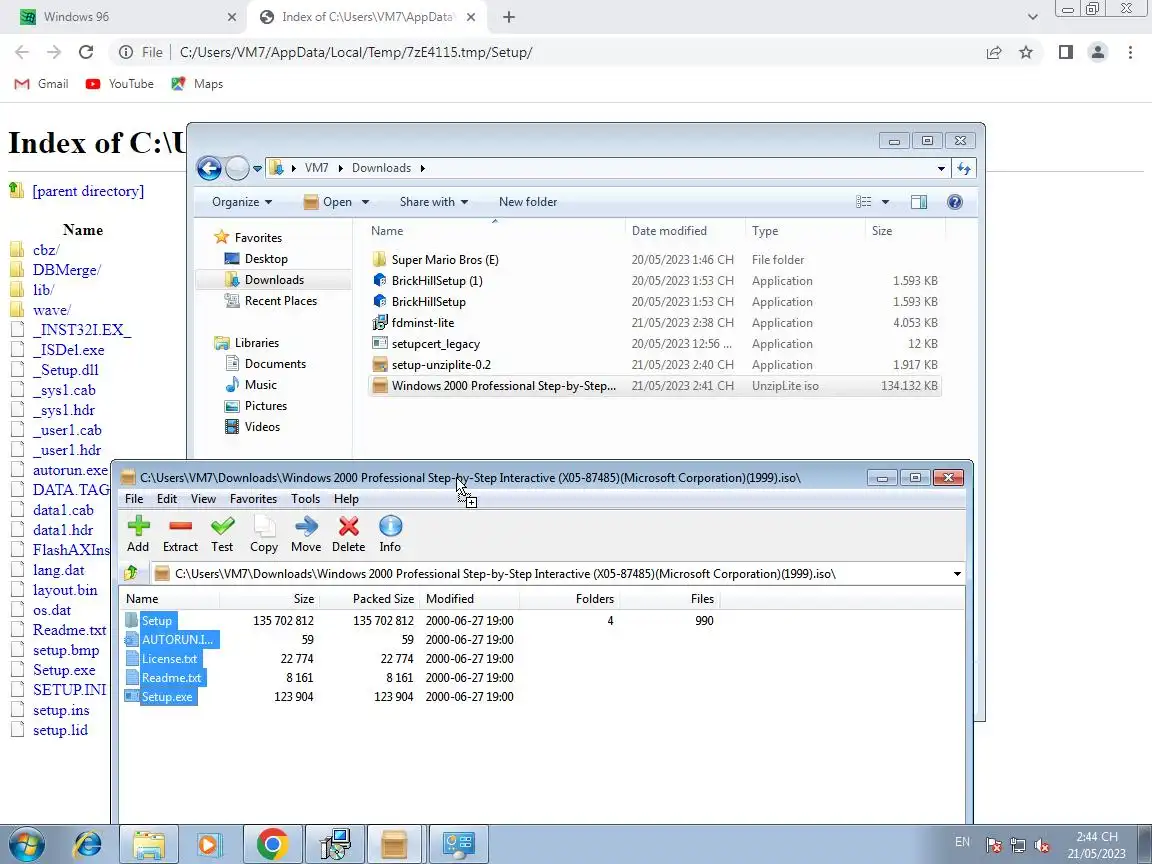
Task: Open the recent locations arrow in Explorer
Action: pos(257,168)
